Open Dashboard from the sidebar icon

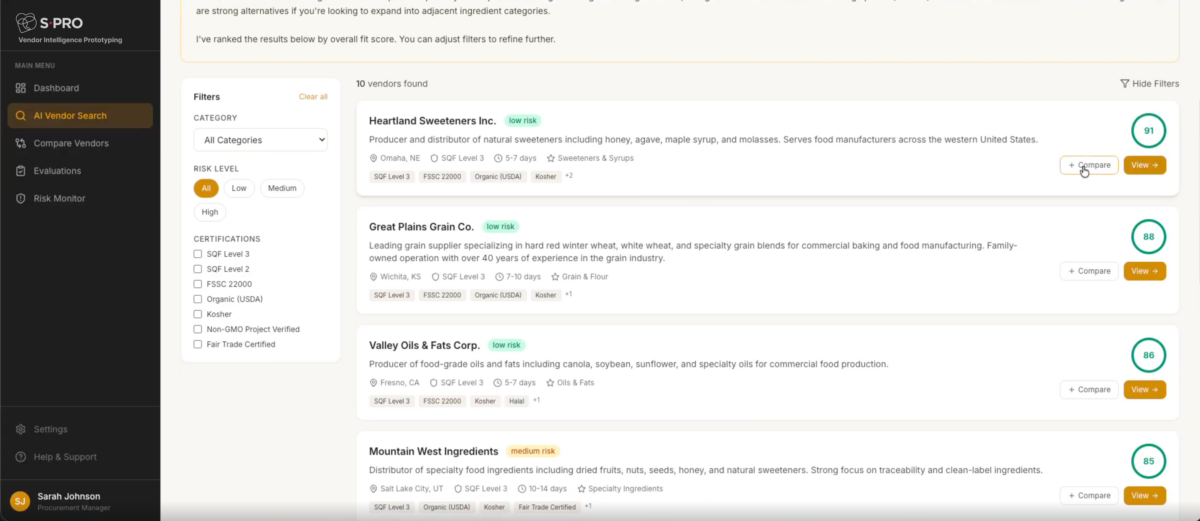(21, 88)
